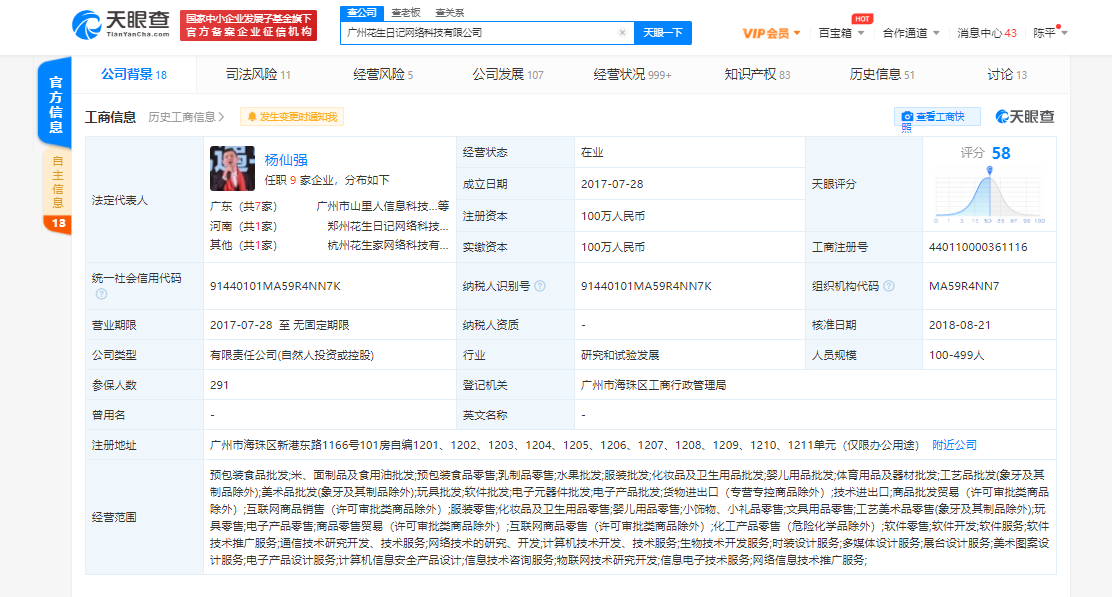Open legal representative 杨仙强 profile link
Viewport: 1112px width, 597px height.
click(x=286, y=160)
